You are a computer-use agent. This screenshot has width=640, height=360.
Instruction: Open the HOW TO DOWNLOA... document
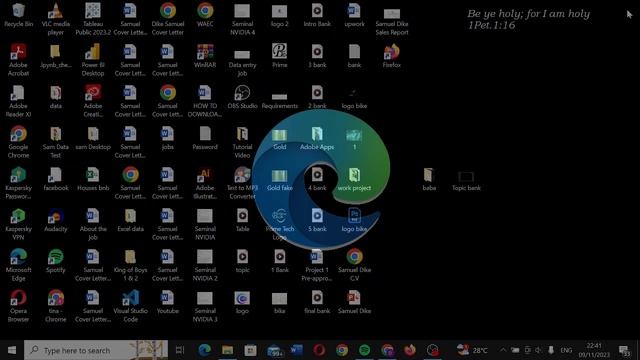(x=205, y=101)
